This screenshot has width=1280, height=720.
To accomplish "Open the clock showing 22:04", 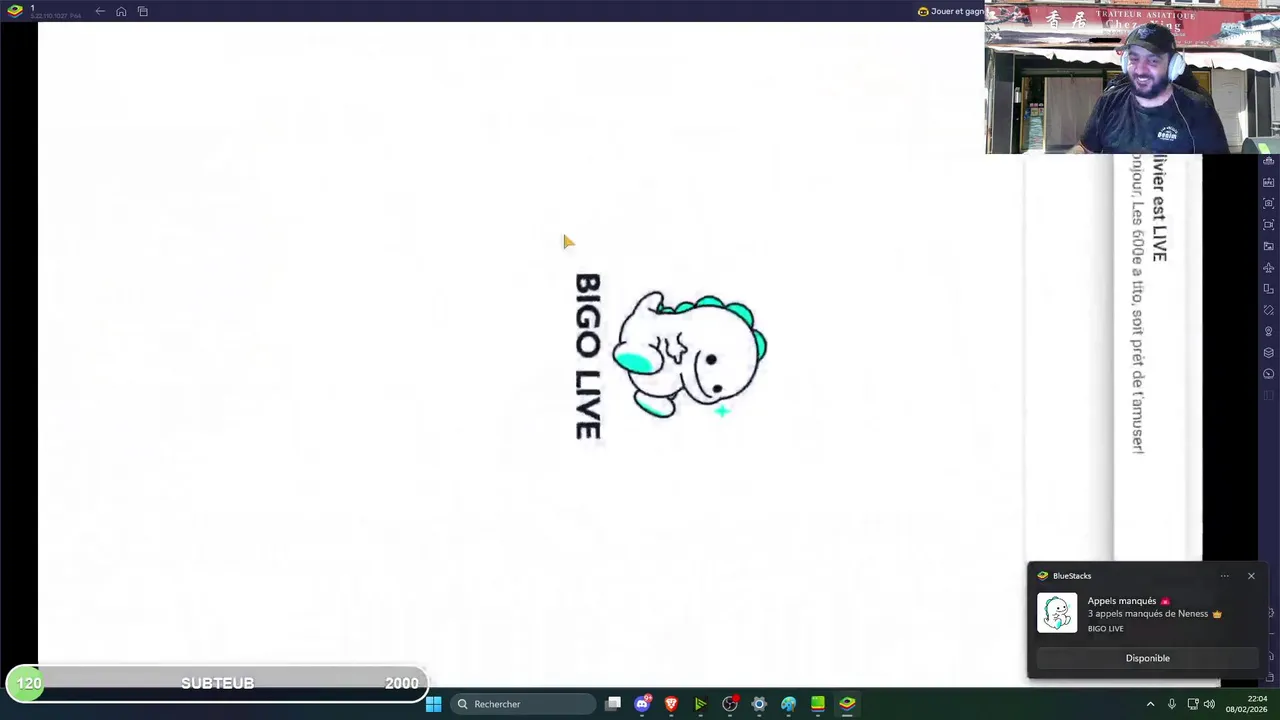I will 1248,704.
